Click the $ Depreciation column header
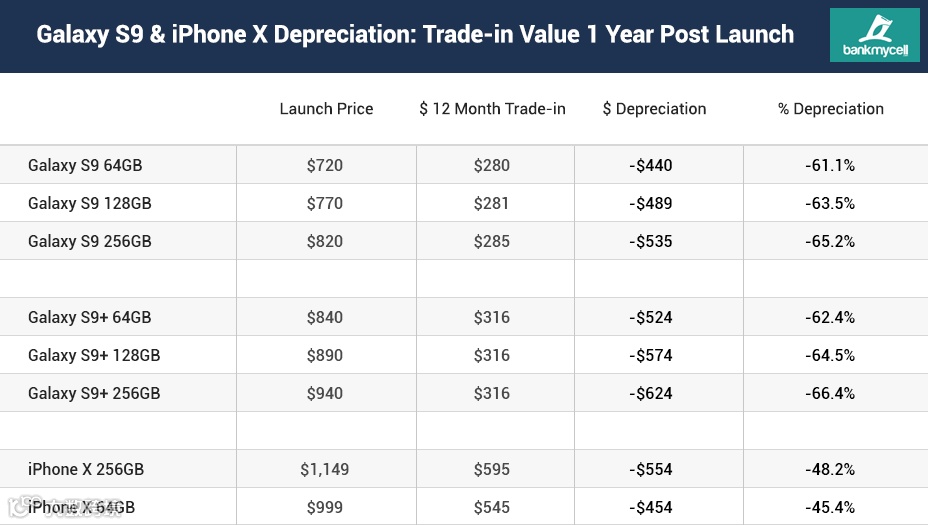The image size is (928, 525). click(654, 109)
